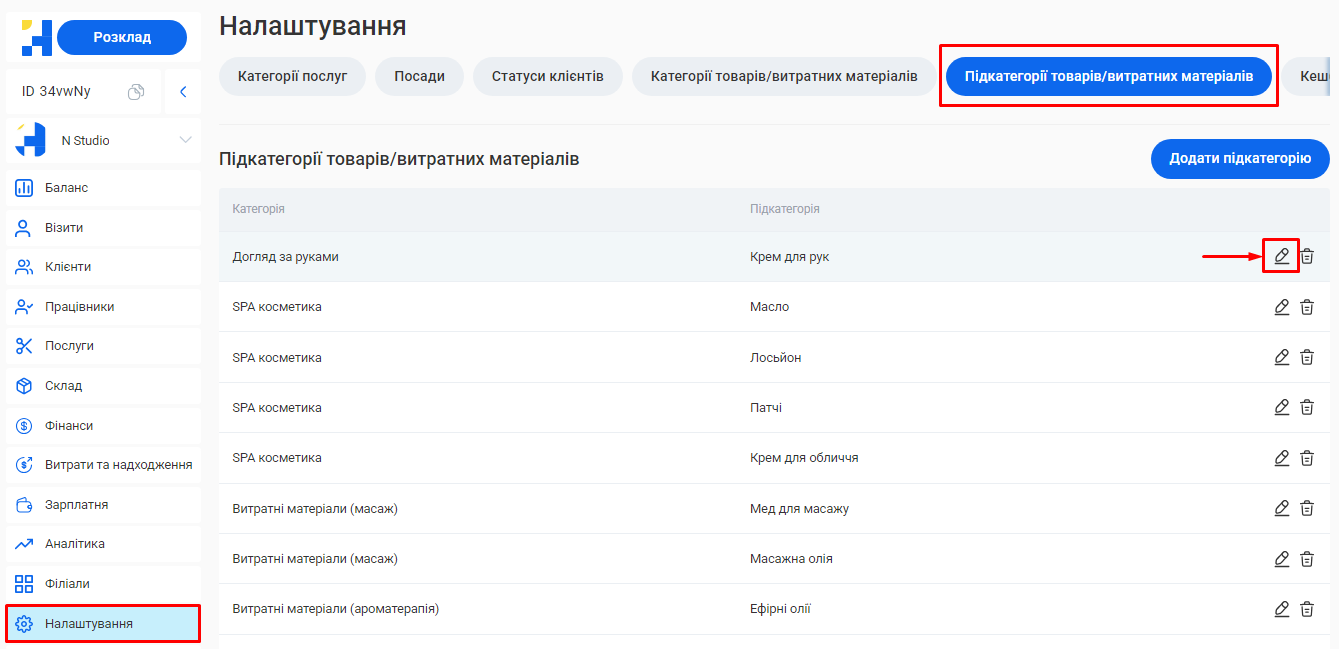Switch to the Посади tab
The image size is (1339, 649).
[419, 75]
